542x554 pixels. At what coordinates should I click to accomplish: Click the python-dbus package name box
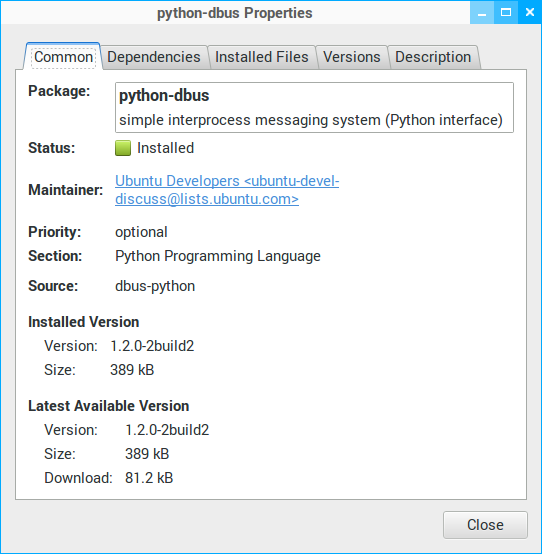pos(314,107)
